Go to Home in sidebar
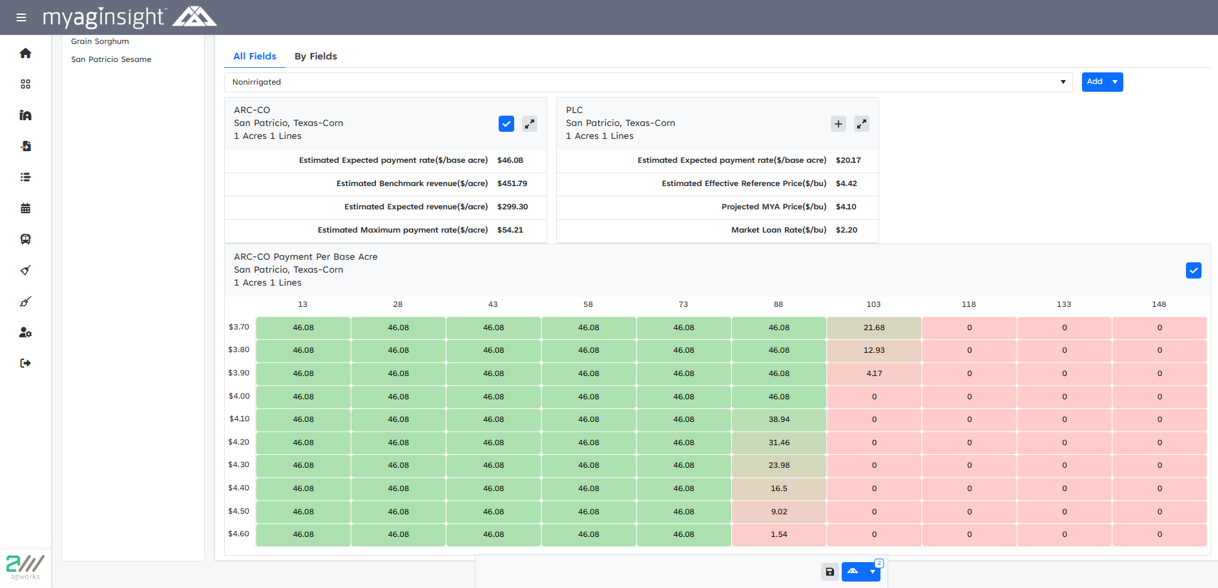Screen dimensions: 1218x588 click(25, 53)
